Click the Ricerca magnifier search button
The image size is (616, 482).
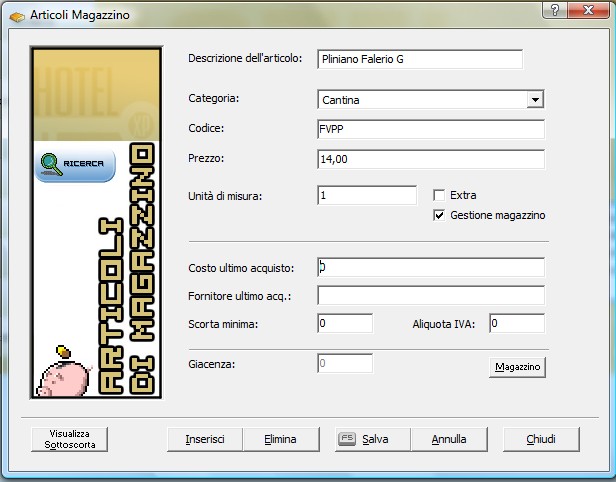(75, 164)
